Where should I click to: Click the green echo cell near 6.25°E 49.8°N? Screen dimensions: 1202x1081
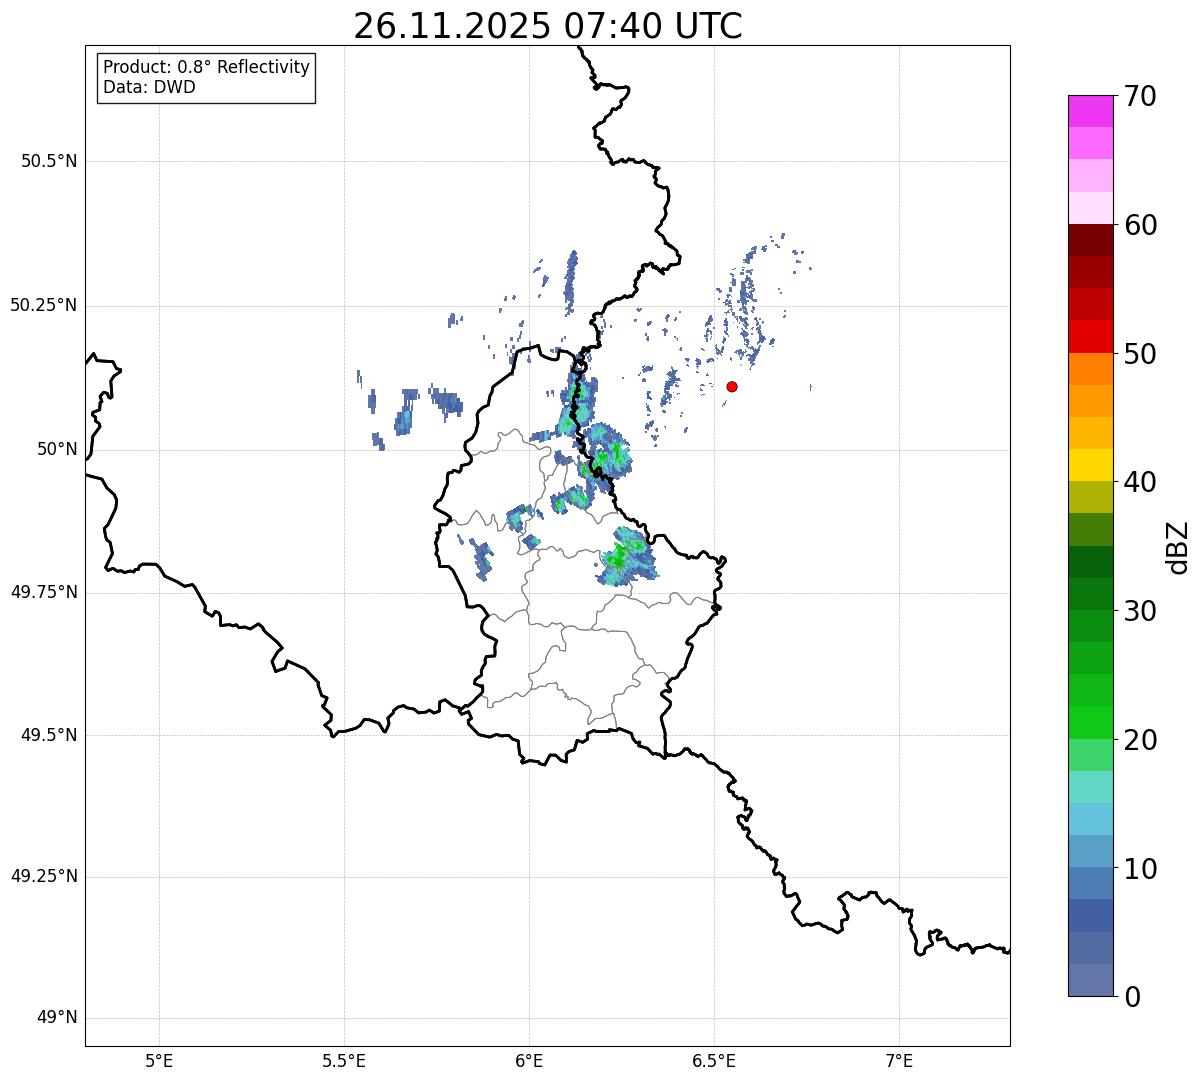626,556
